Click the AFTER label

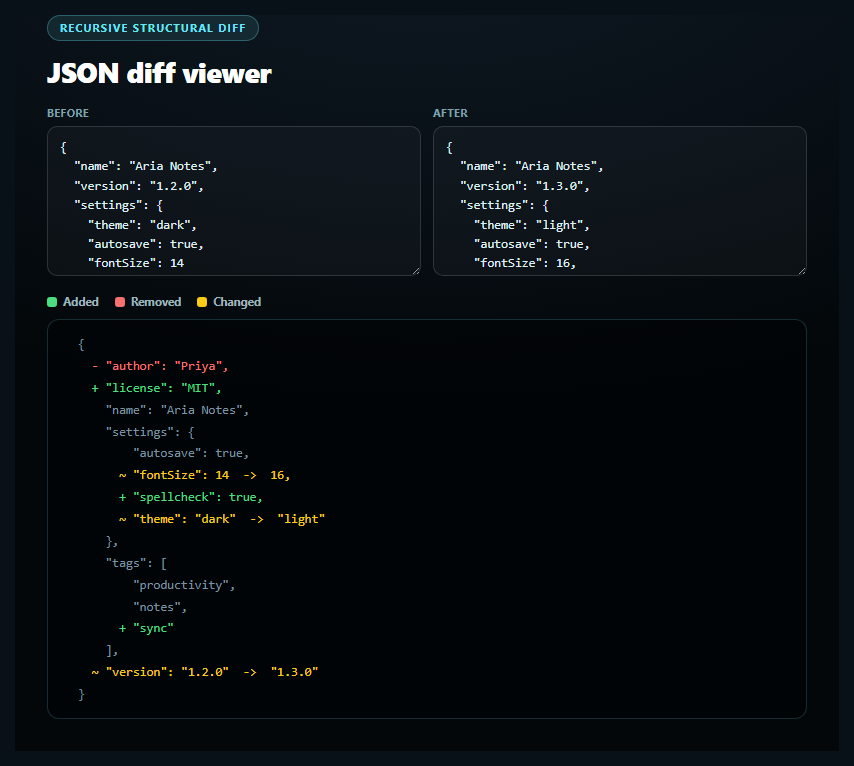450,113
